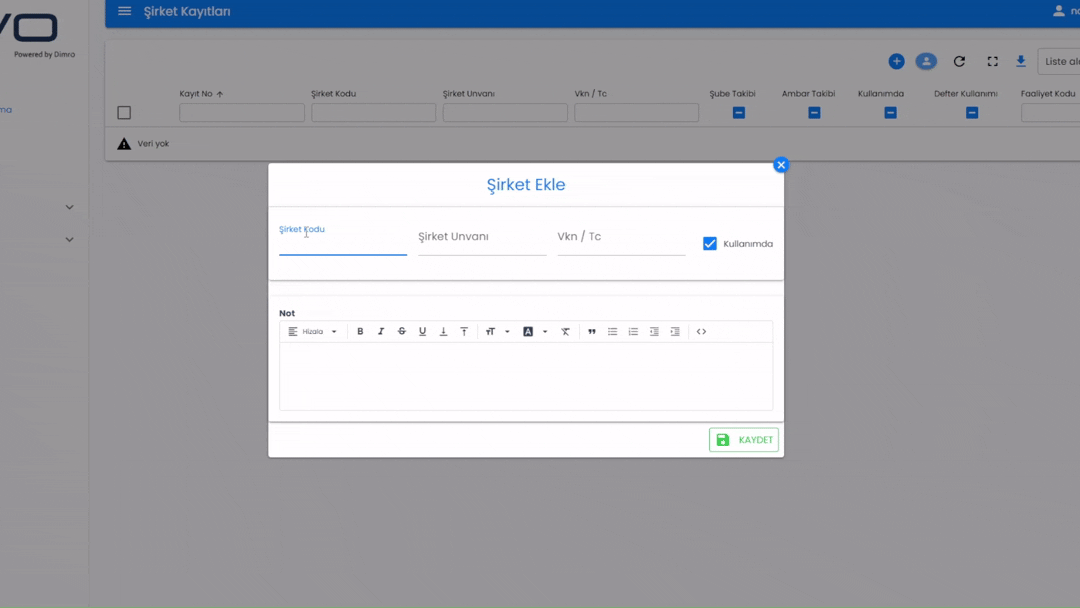
Task: Open the font size dropdown
Action: pos(497,332)
